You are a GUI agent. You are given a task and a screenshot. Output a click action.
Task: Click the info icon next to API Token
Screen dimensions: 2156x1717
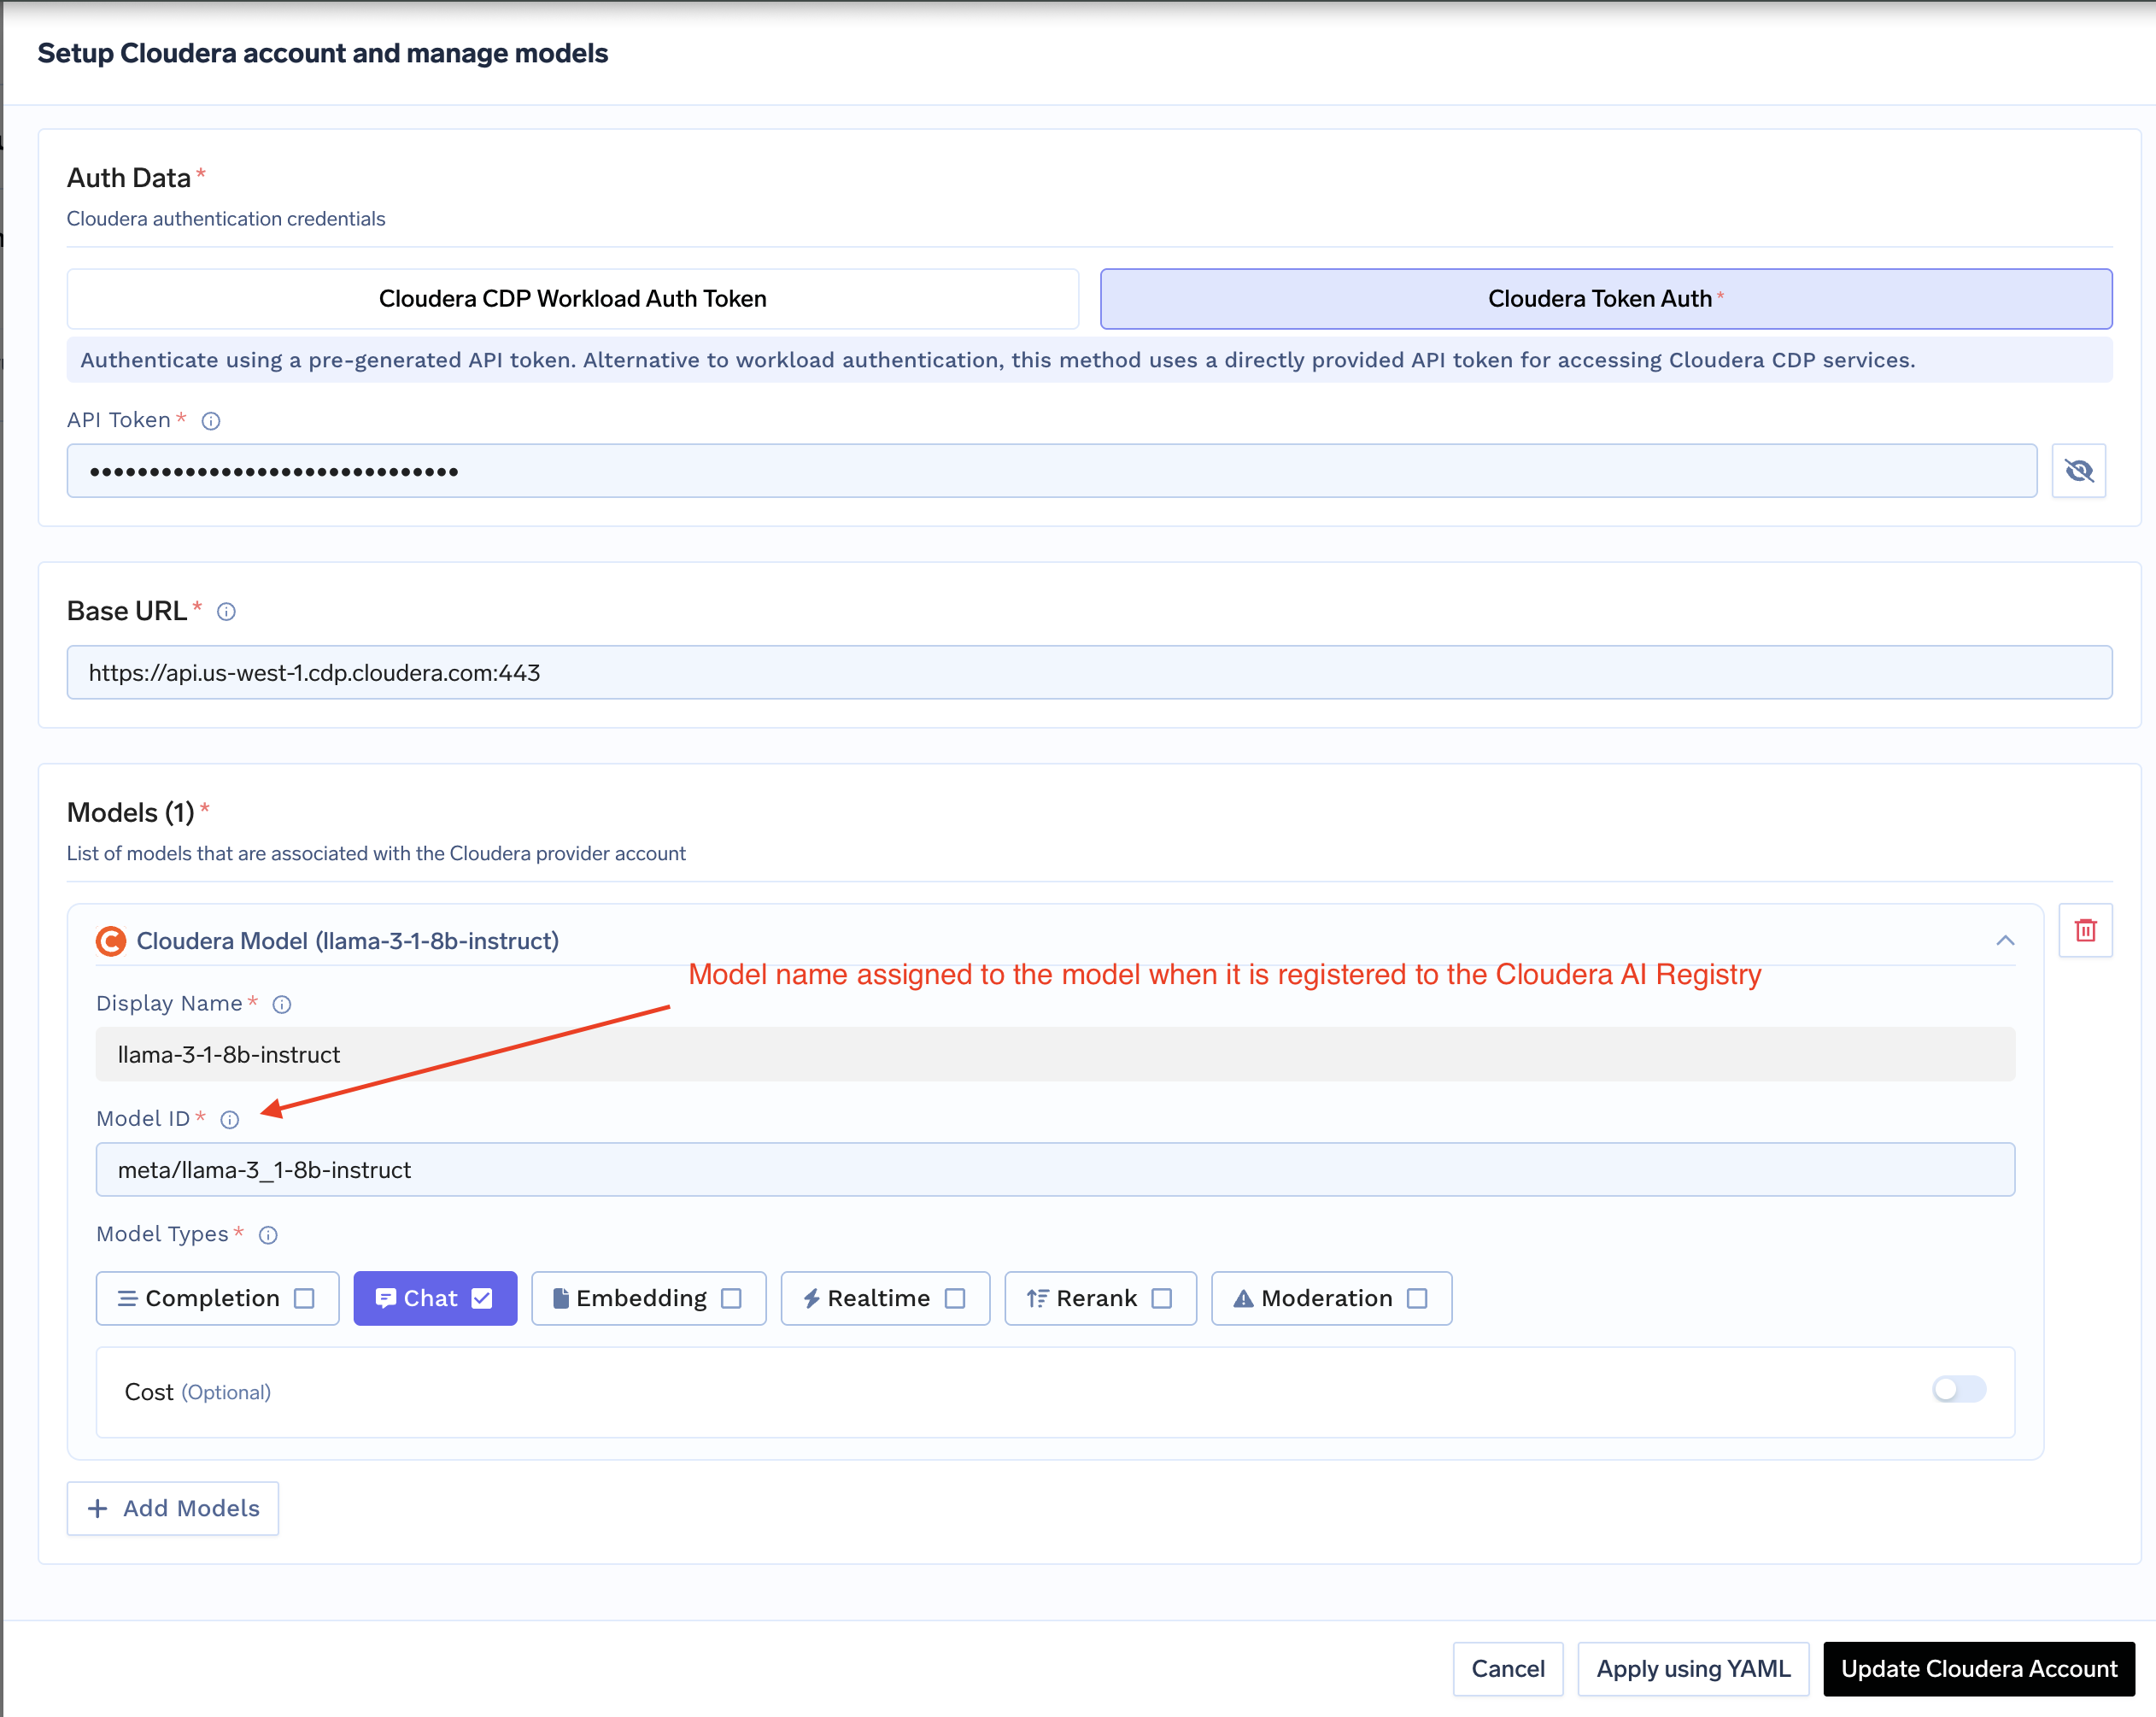point(210,420)
